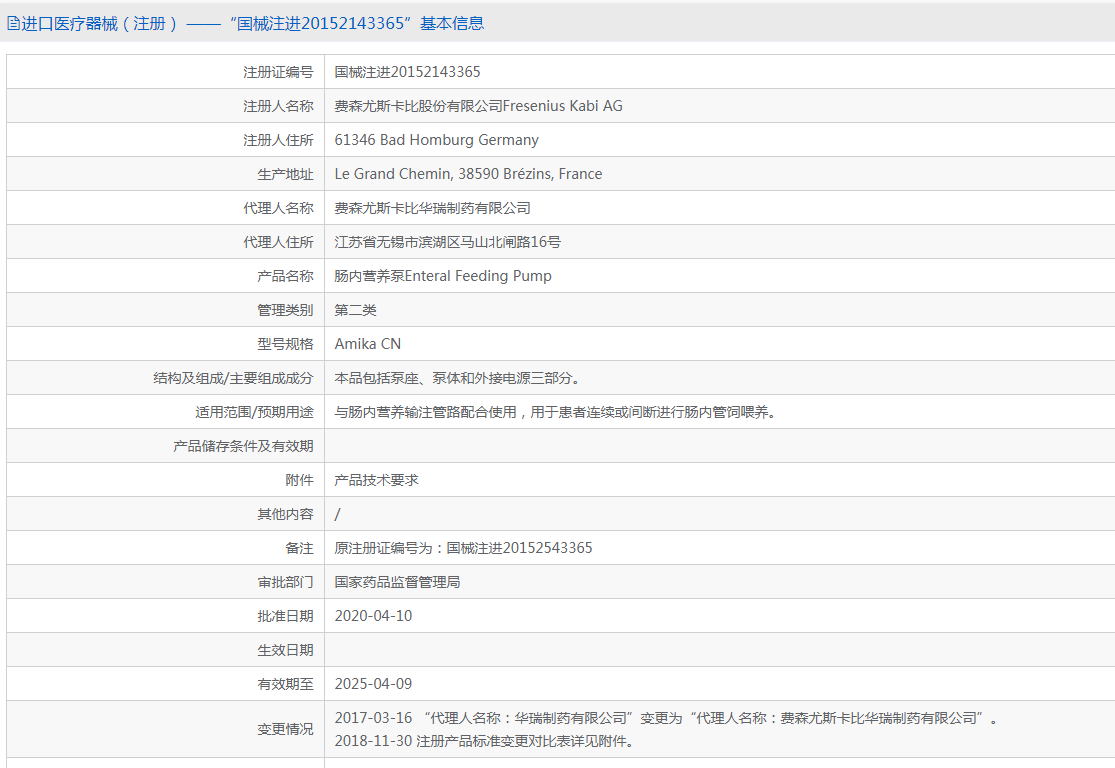Image resolution: width=1115 pixels, height=768 pixels.
Task: Select agent name 费森尤斯卡比华瑞制药有限公司 in 代理人名称 row
Action: point(432,208)
